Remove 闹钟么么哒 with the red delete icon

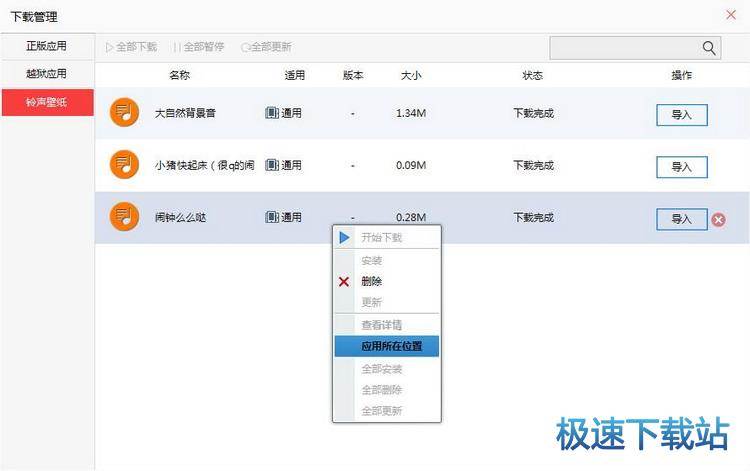[x=718, y=219]
